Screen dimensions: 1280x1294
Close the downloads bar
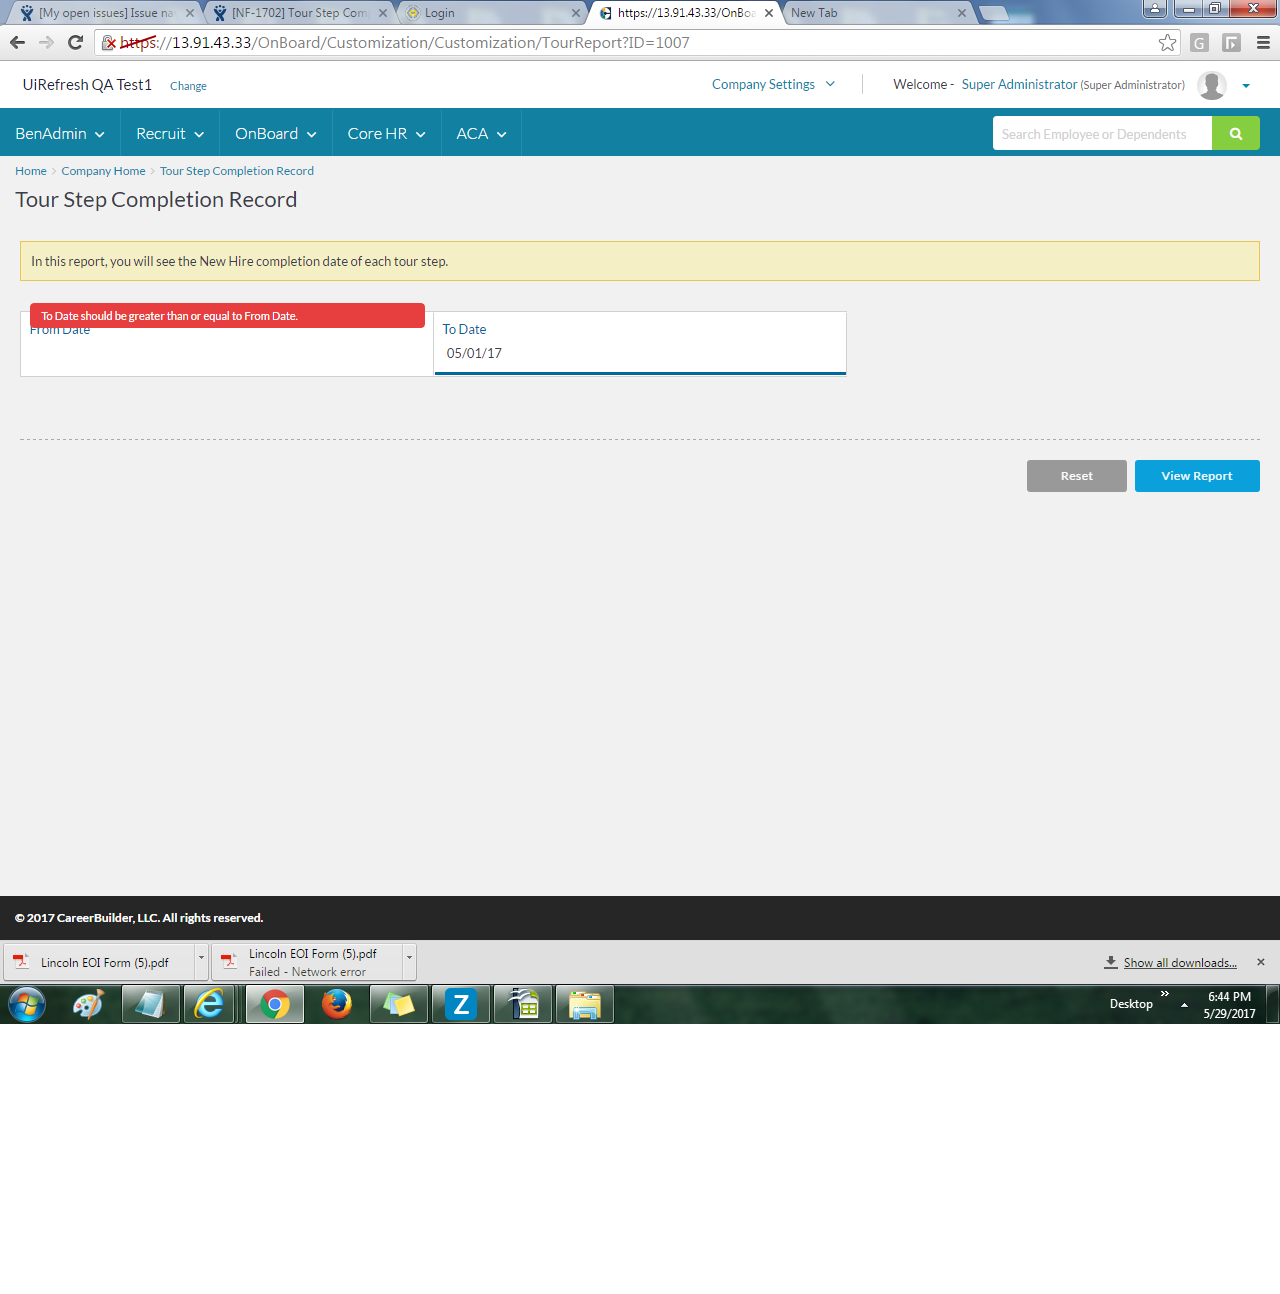[x=1260, y=962]
